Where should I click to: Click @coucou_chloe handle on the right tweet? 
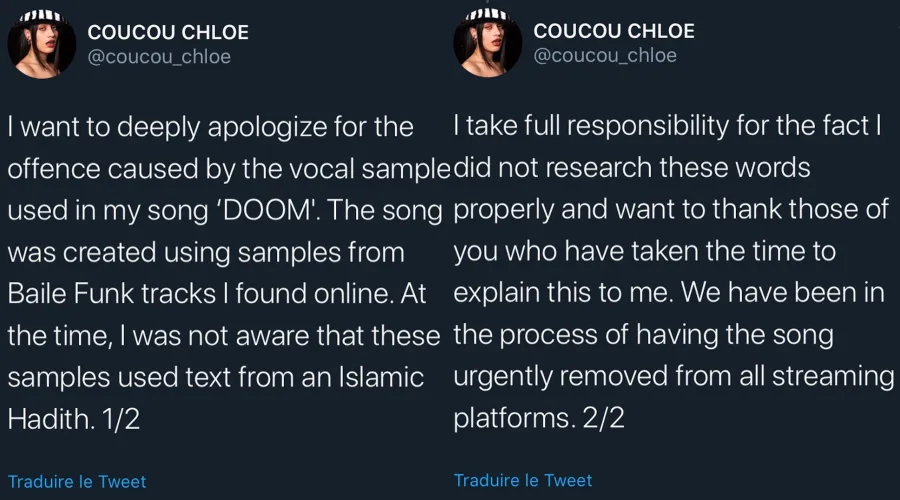click(x=605, y=55)
